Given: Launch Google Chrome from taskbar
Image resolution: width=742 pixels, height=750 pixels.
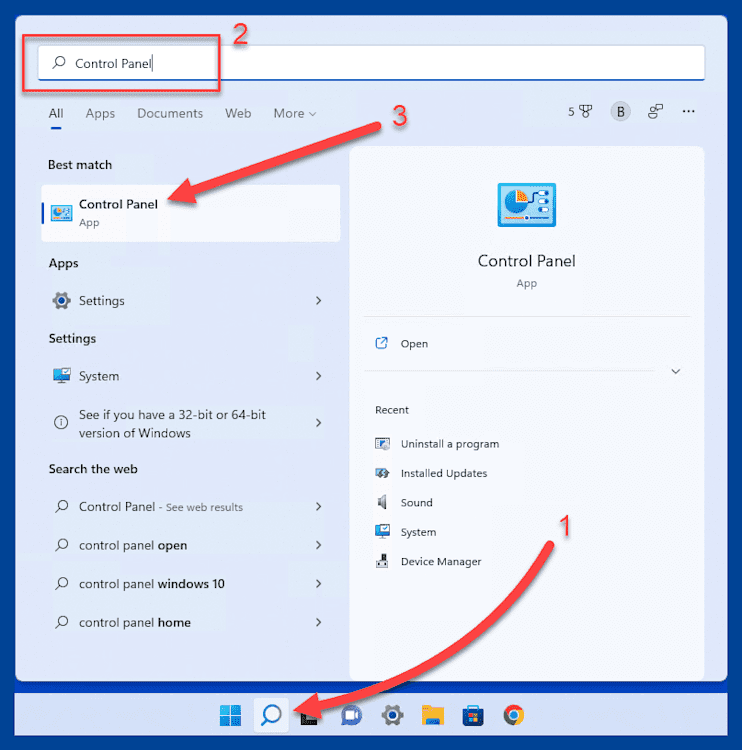Looking at the screenshot, I should (514, 716).
